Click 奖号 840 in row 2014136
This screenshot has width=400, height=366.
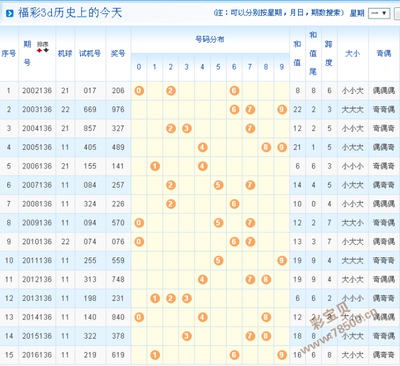point(118,317)
